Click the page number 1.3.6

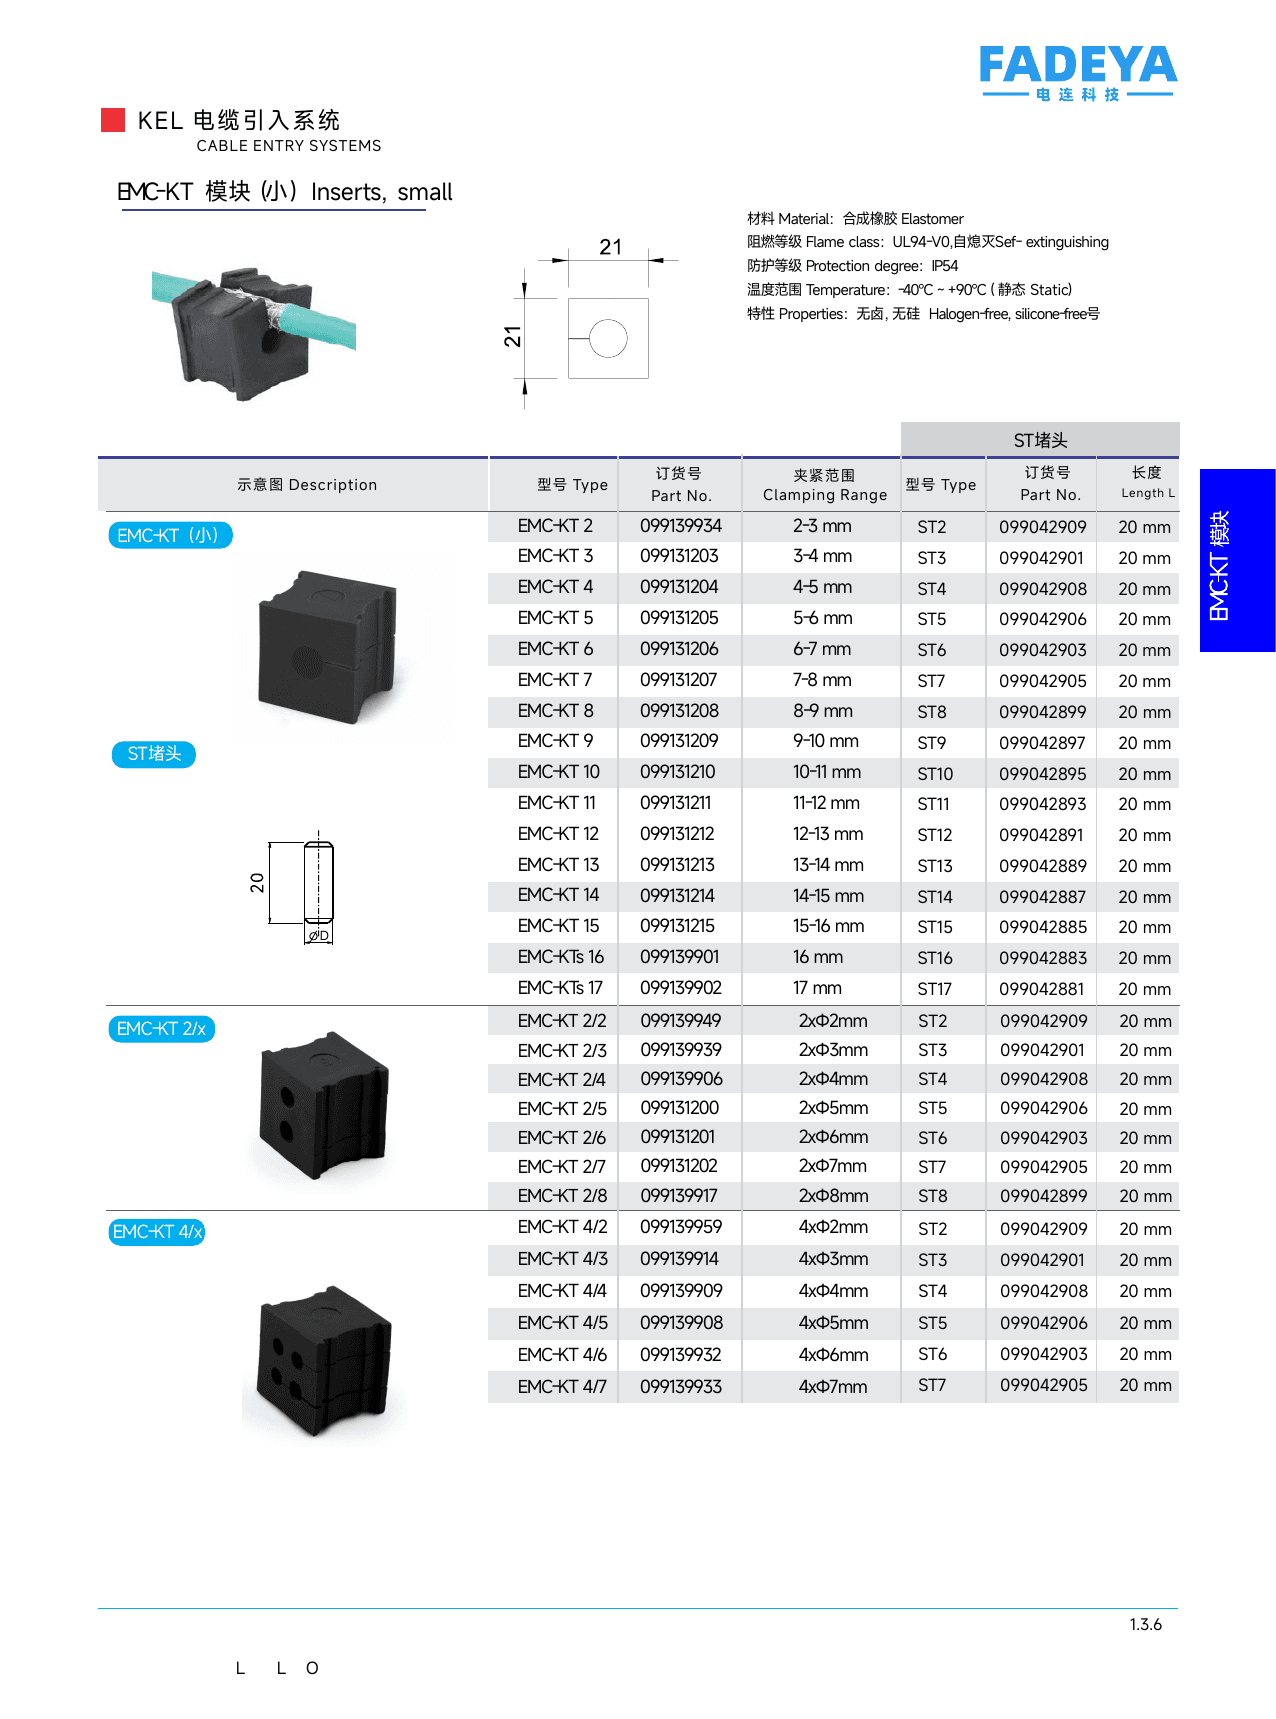(1146, 1625)
